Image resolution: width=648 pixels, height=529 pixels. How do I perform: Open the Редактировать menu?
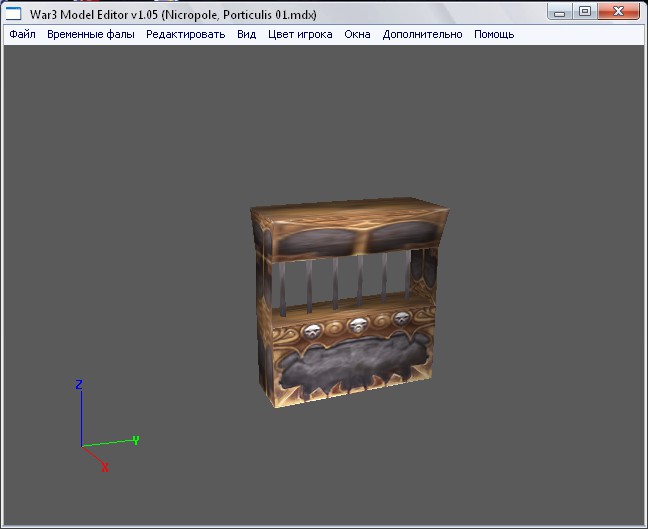pos(185,34)
